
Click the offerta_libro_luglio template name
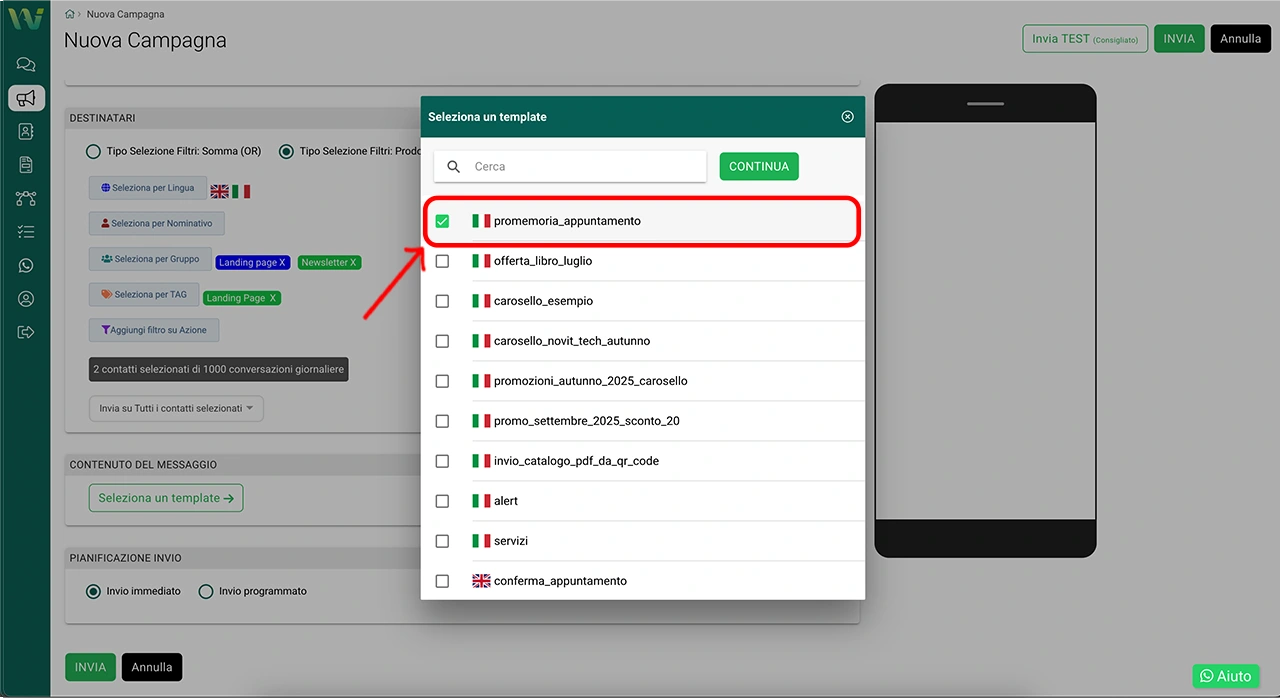click(543, 261)
